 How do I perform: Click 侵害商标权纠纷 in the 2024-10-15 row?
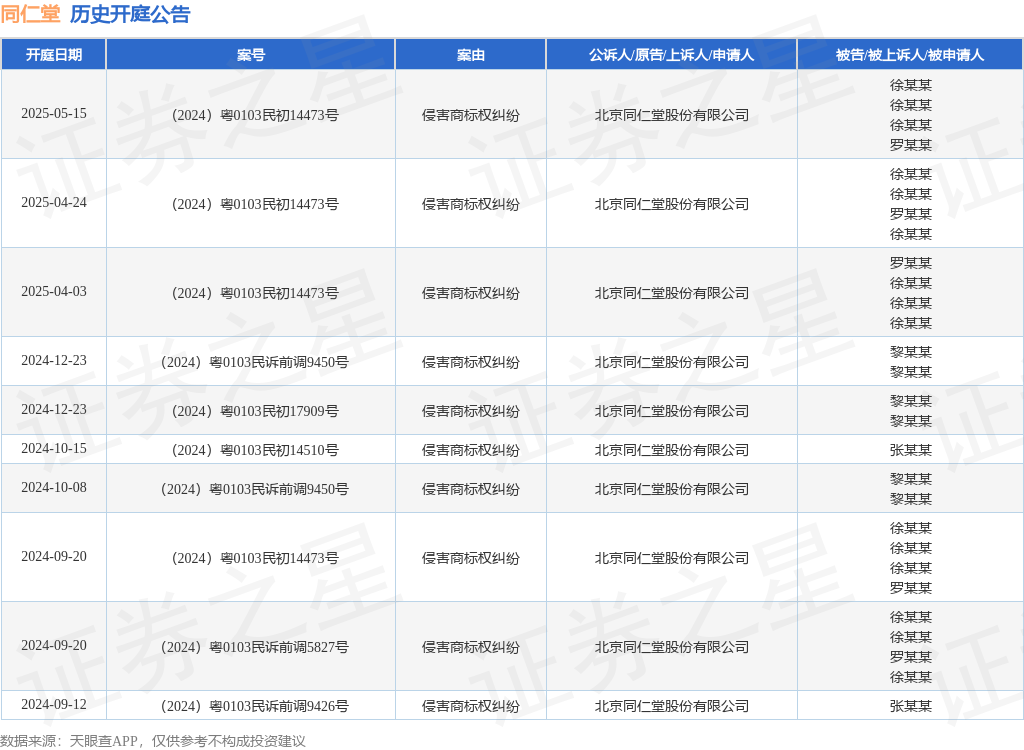point(471,450)
